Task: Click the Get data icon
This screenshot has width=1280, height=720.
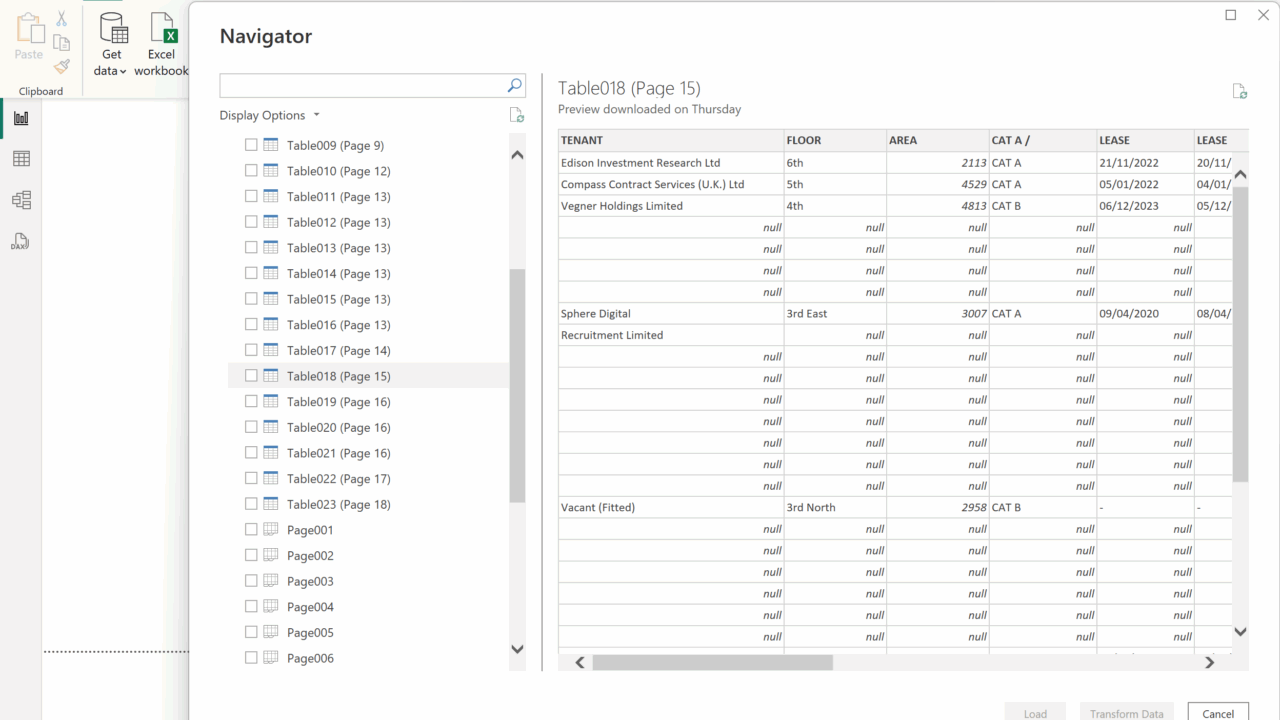Action: click(112, 28)
